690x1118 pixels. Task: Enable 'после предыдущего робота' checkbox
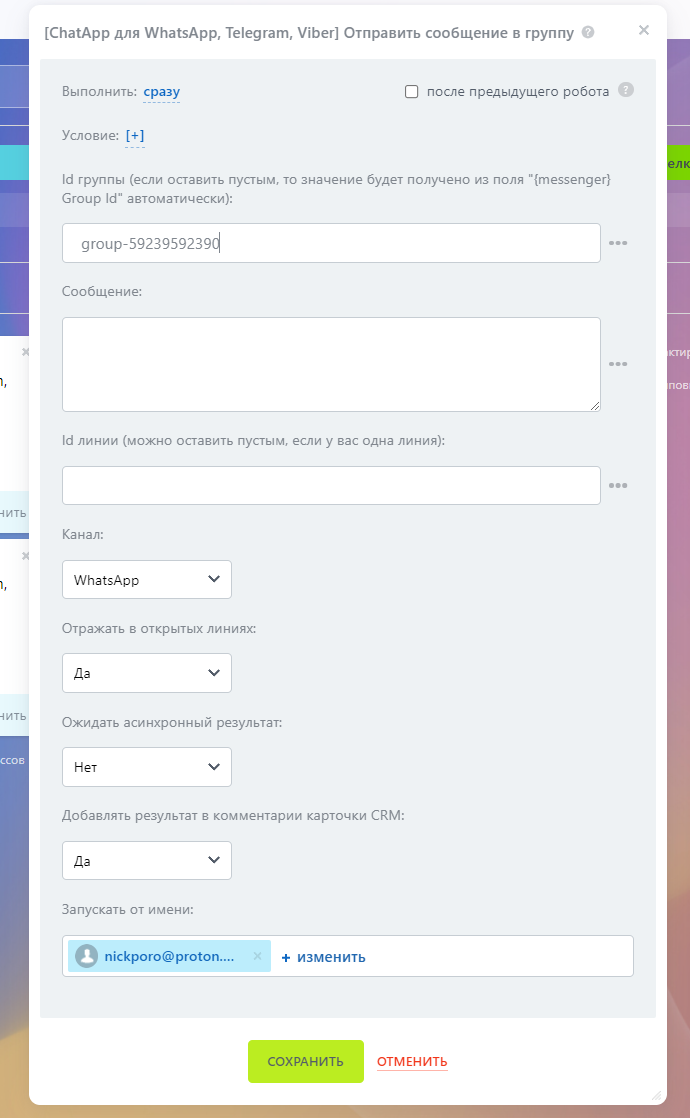(x=411, y=92)
